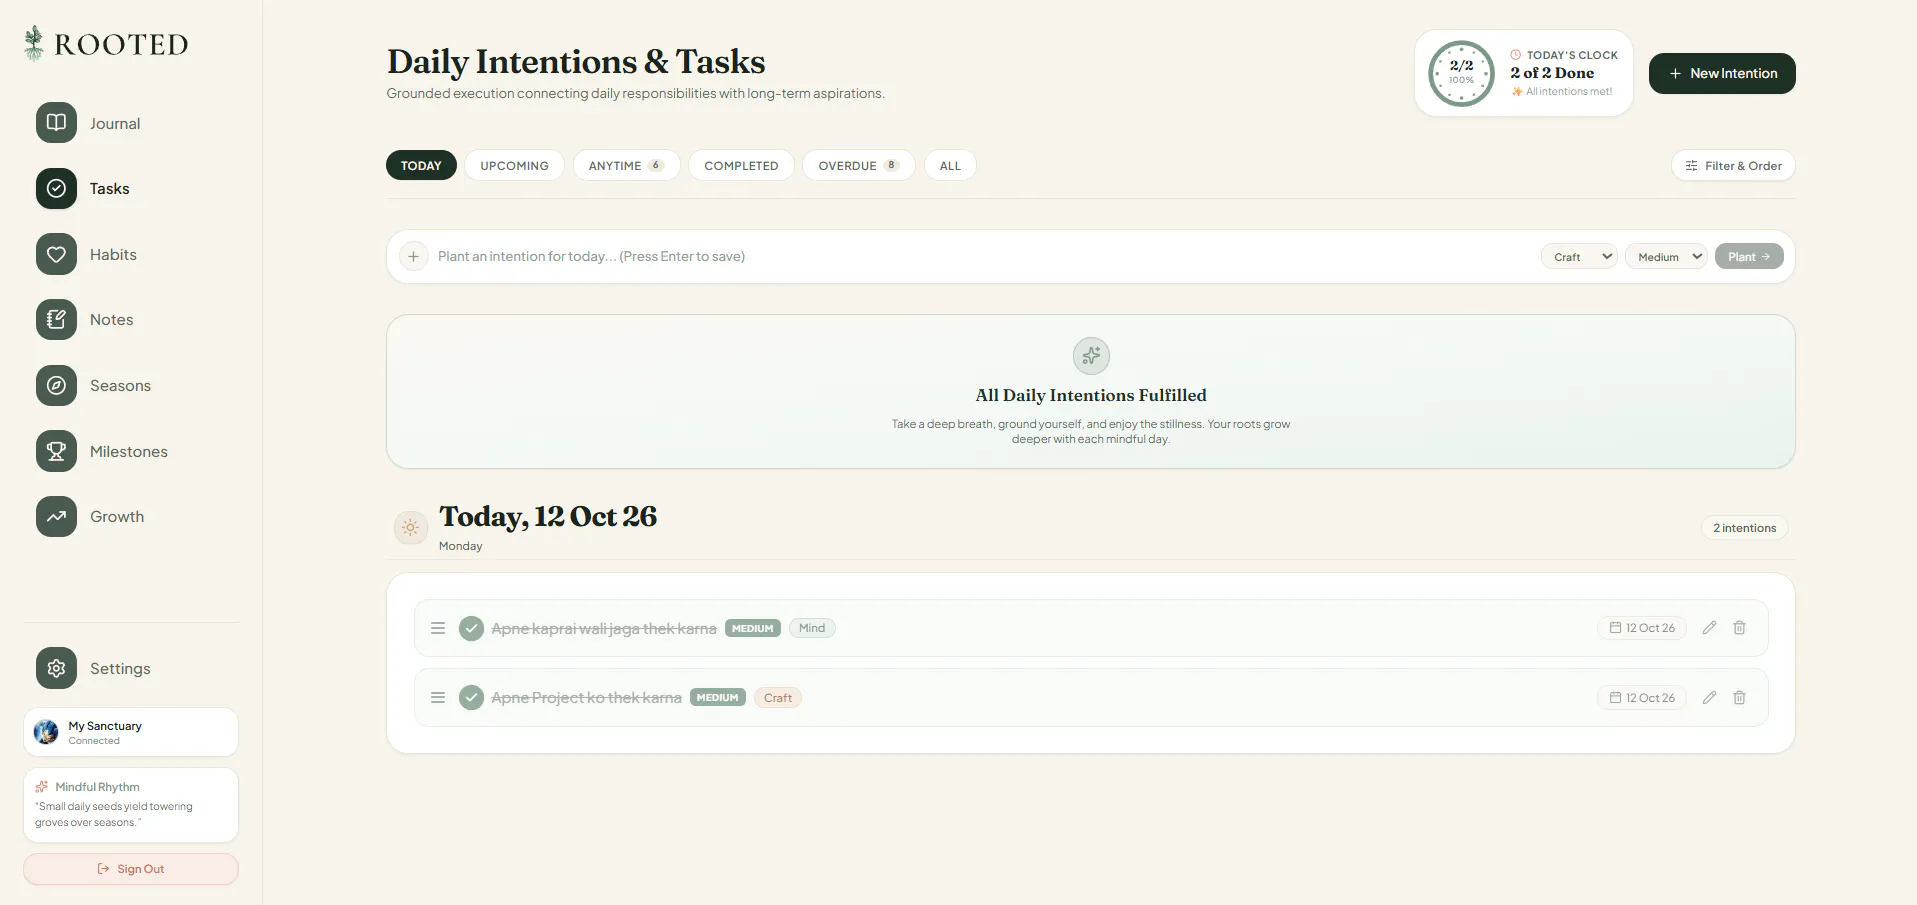This screenshot has width=1917, height=905.
Task: Click the Craft tag on 'Apne Project' task
Action: click(778, 698)
